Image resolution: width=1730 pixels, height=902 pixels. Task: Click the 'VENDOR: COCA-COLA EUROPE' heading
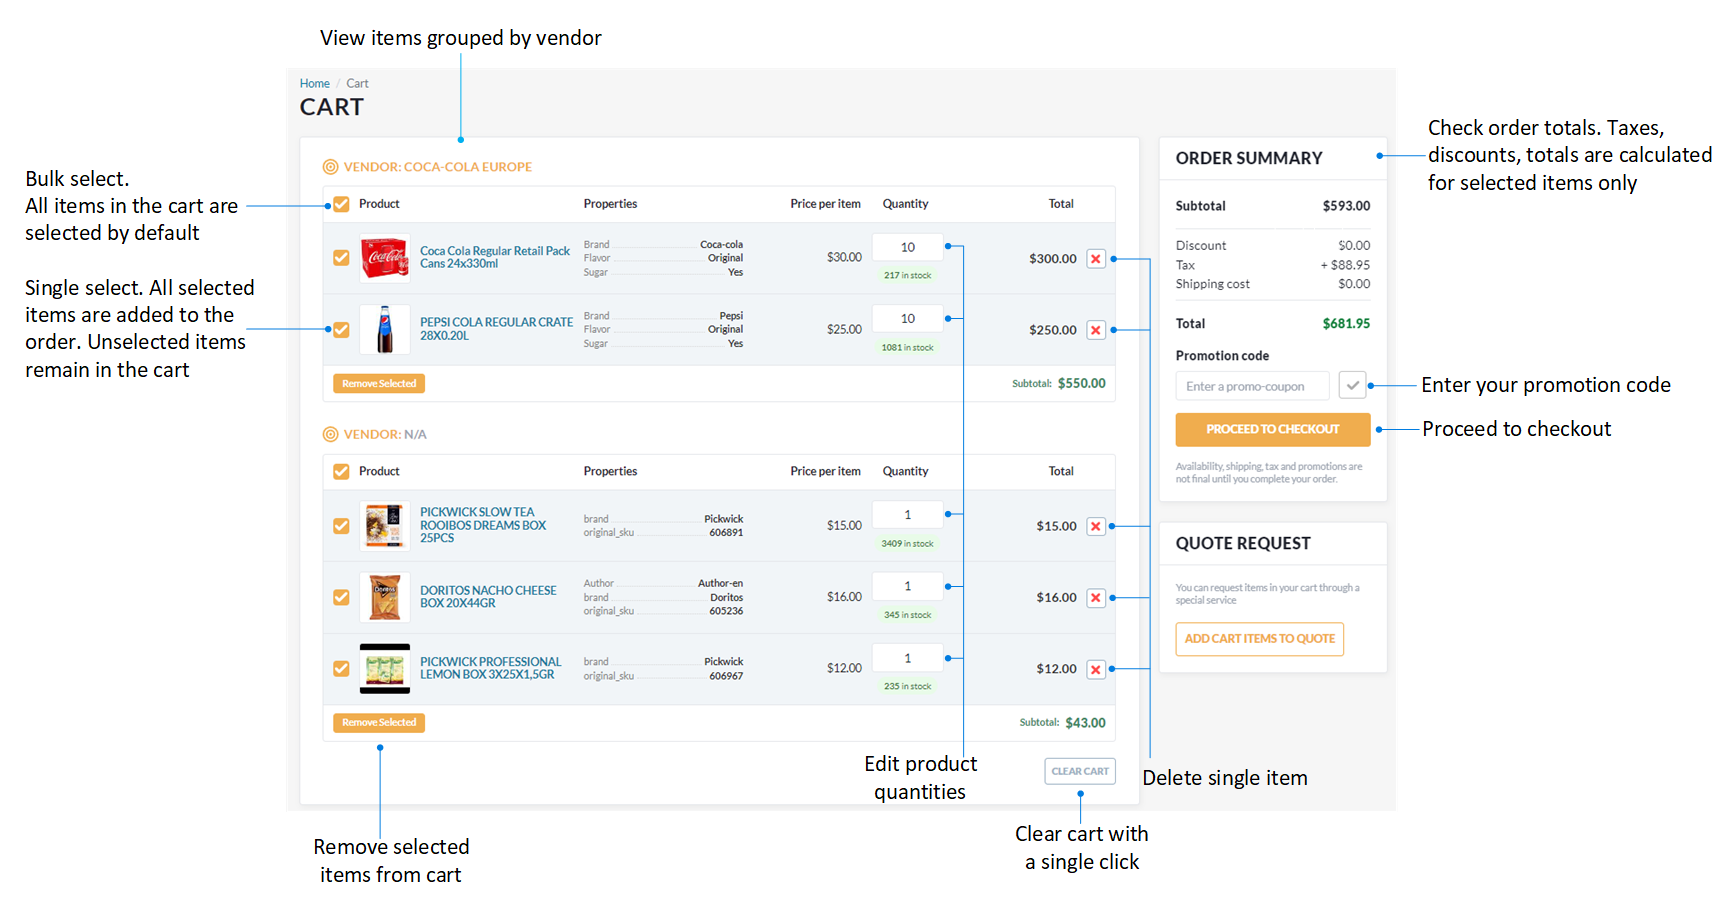[x=438, y=167]
